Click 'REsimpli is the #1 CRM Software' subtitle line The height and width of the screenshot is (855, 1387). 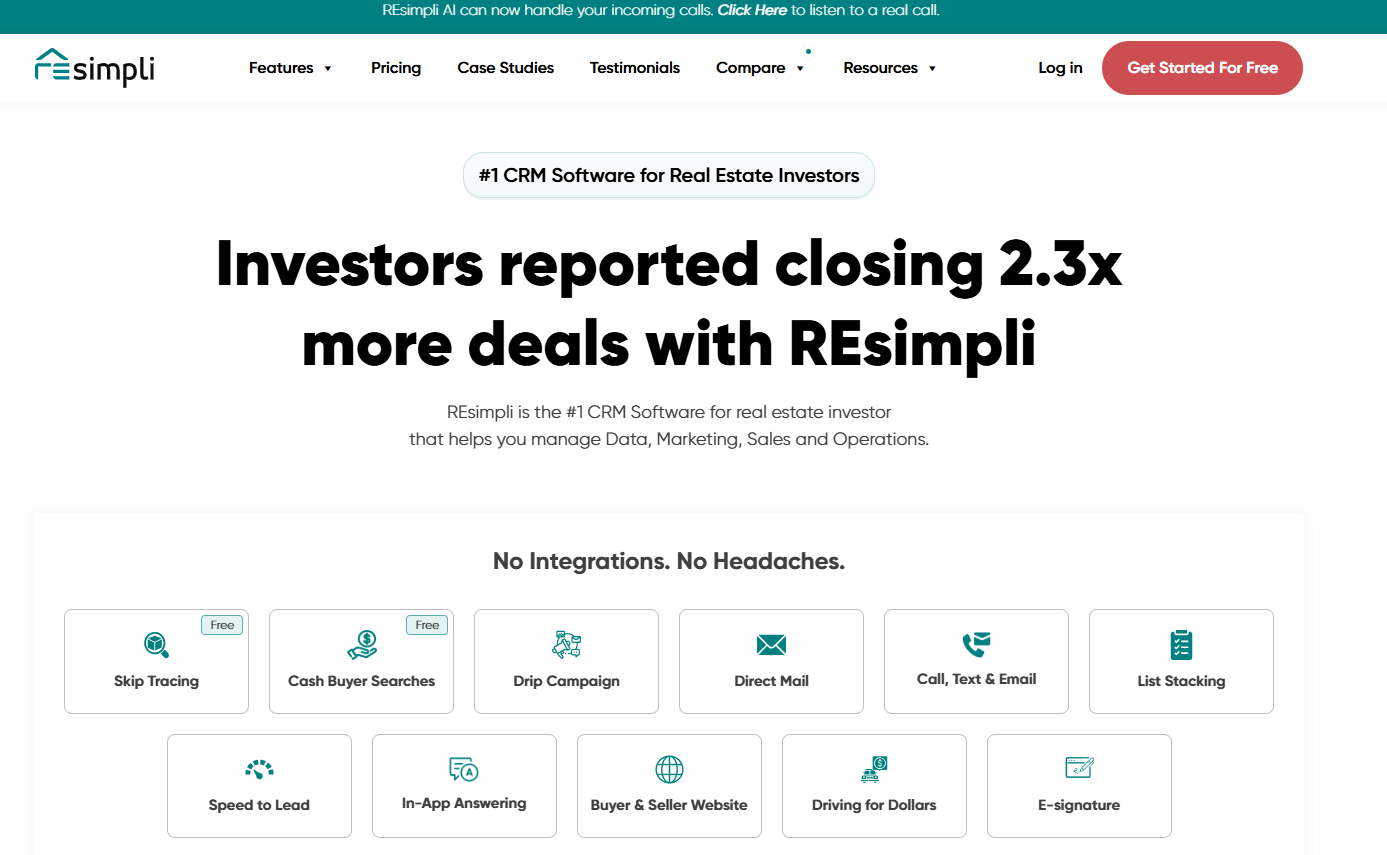click(x=669, y=412)
